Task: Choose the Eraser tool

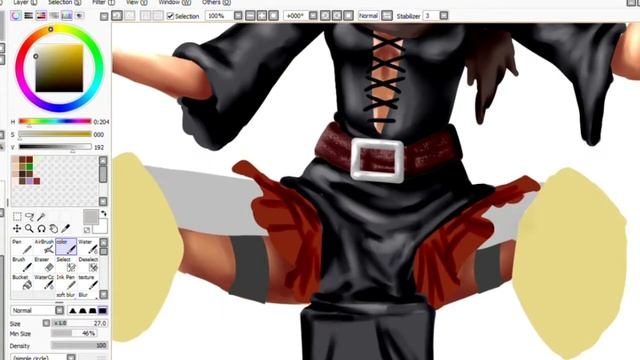Action: pos(44,264)
